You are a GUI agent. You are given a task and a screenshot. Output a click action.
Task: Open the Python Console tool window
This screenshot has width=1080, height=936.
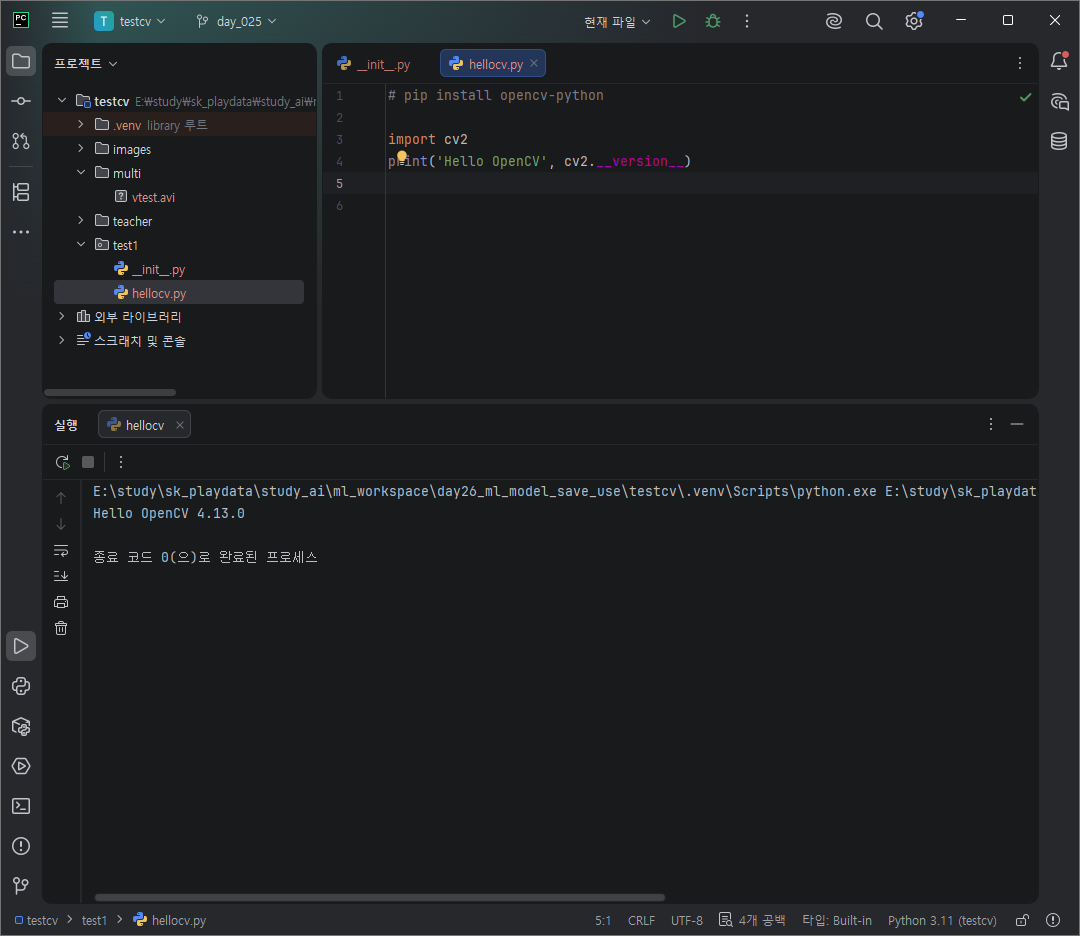pyautogui.click(x=21, y=686)
